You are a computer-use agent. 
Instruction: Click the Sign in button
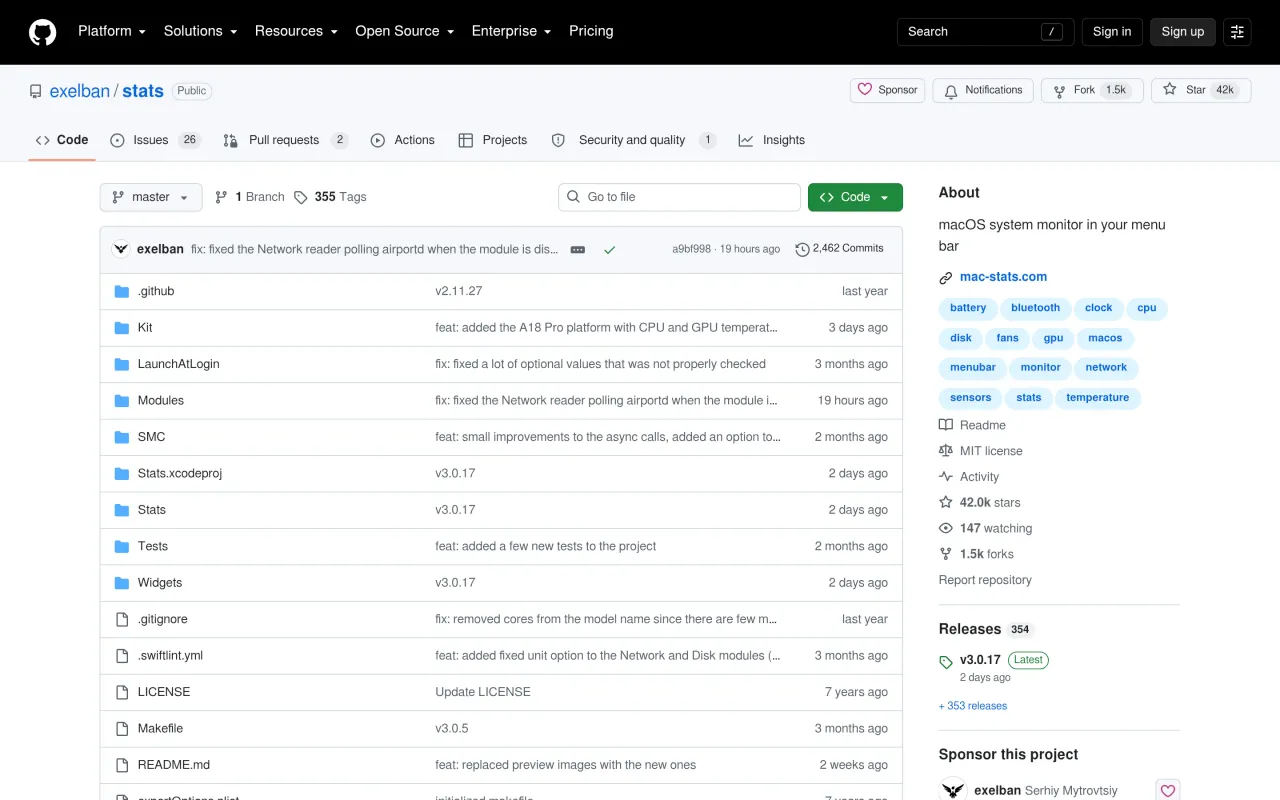1112,32
